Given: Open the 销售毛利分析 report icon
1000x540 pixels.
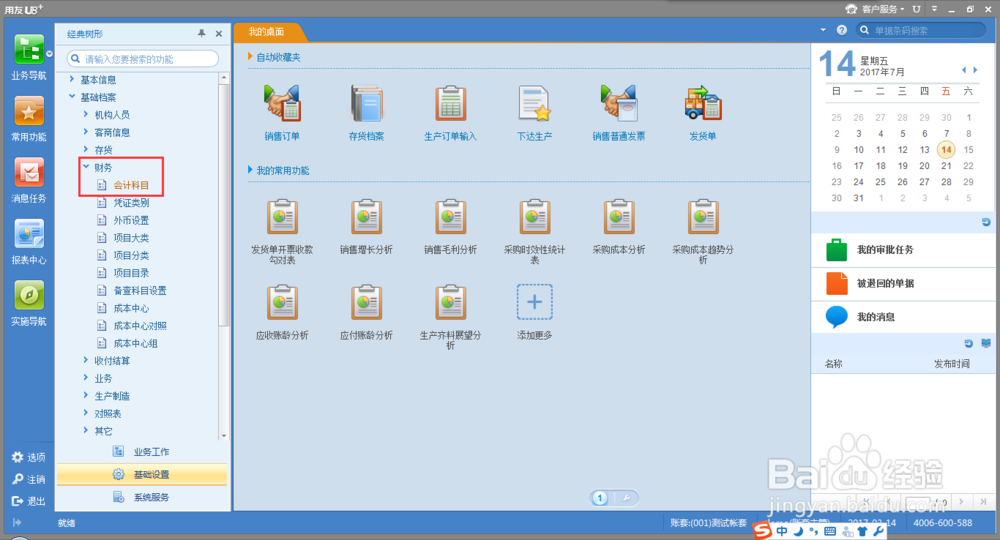Looking at the screenshot, I should pyautogui.click(x=450, y=217).
